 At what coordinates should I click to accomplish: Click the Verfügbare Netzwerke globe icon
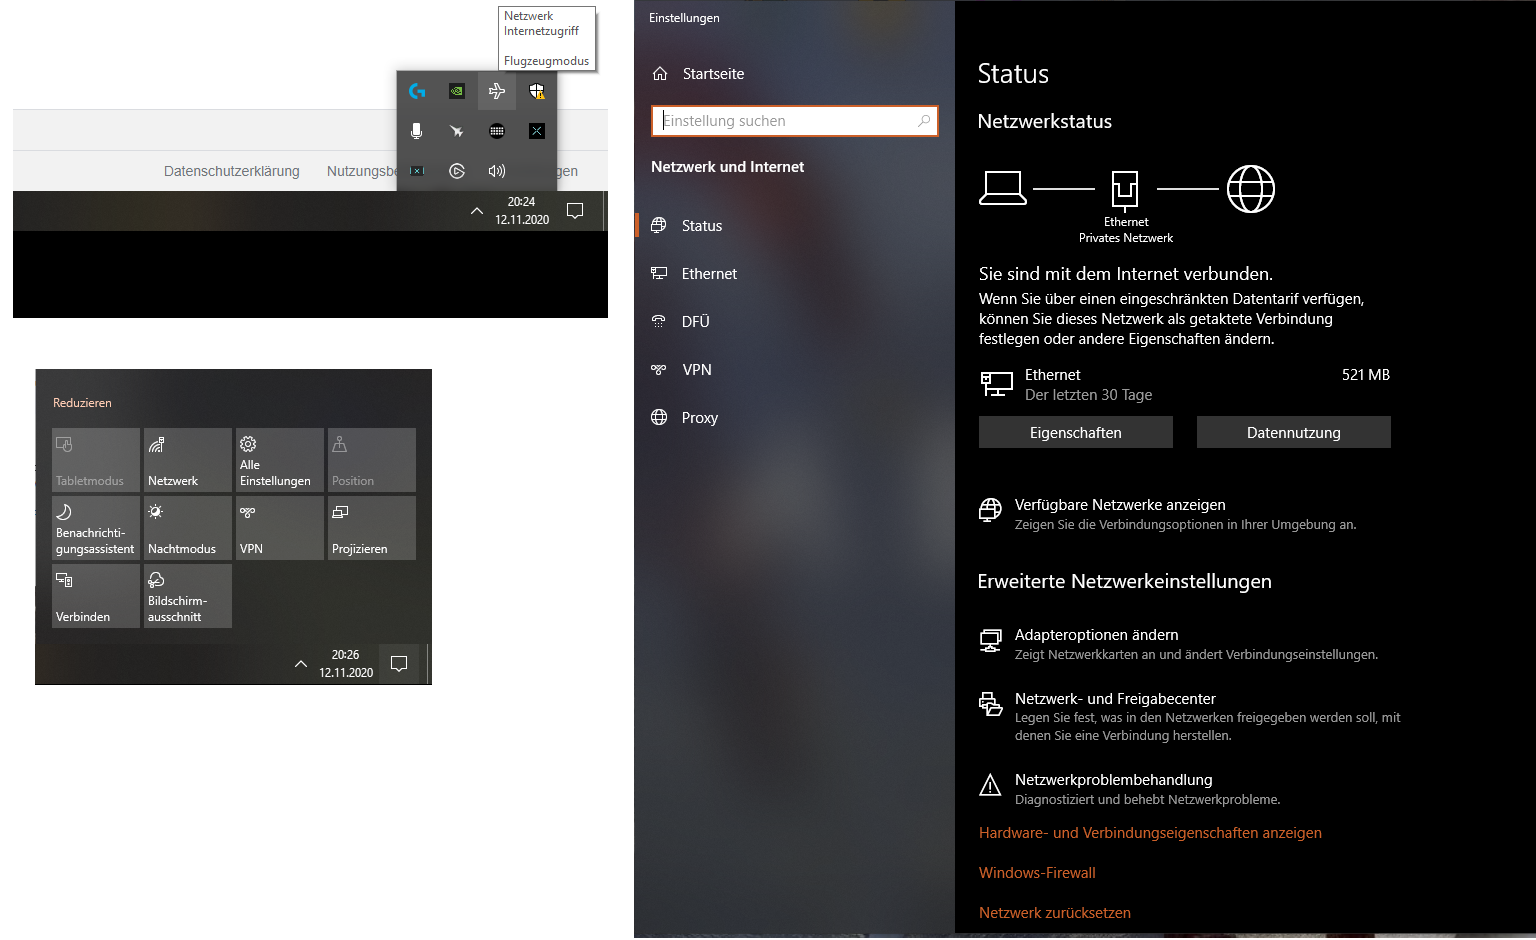990,510
